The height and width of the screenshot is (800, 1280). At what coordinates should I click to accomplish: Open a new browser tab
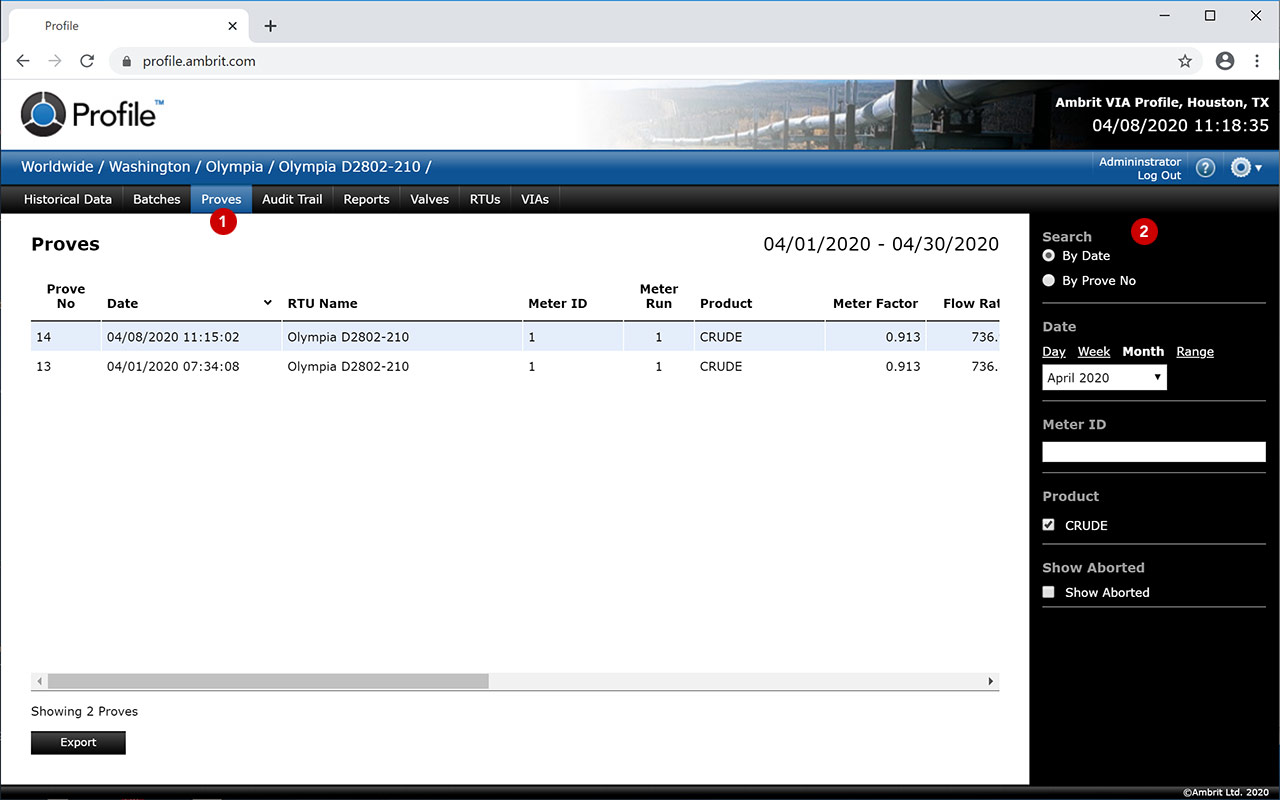270,26
